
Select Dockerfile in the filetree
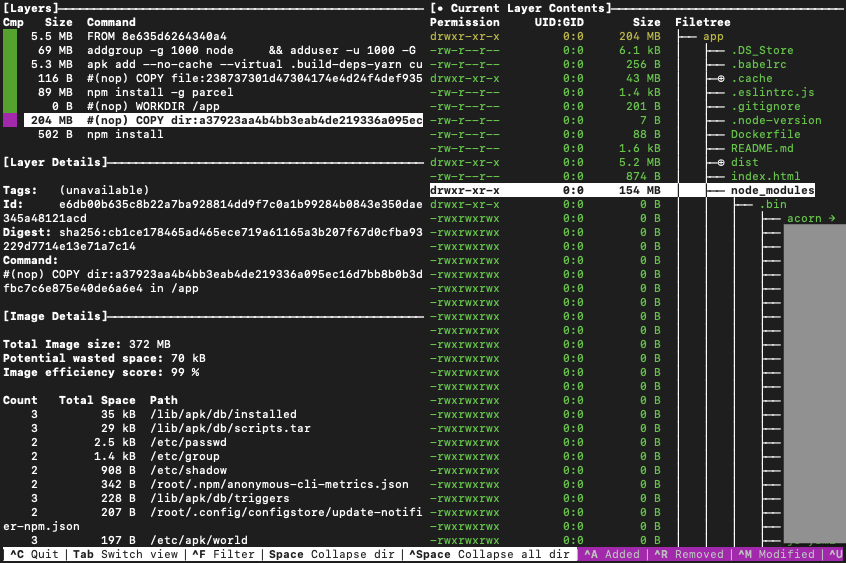pos(765,134)
